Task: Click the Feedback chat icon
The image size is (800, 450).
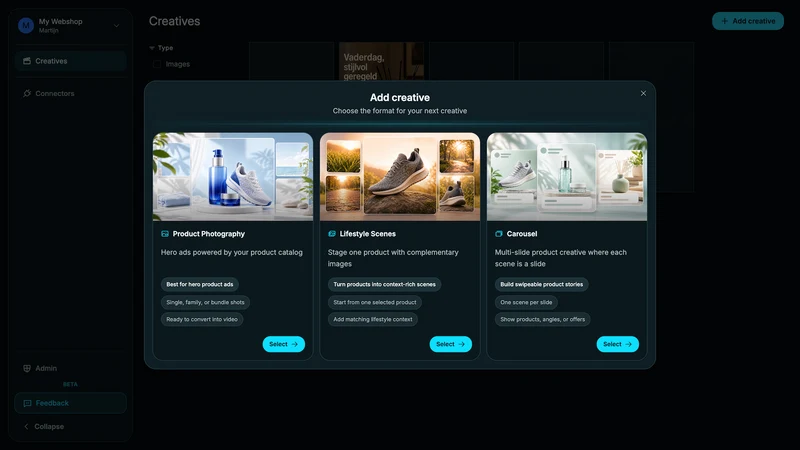Action: [x=27, y=403]
